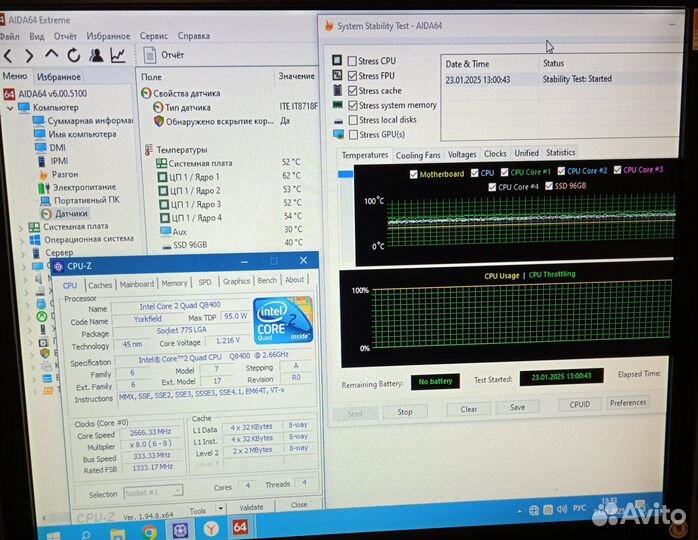Open the Mainboard tab in CPU-Z
Screen dimensions: 698x540
tap(137, 284)
